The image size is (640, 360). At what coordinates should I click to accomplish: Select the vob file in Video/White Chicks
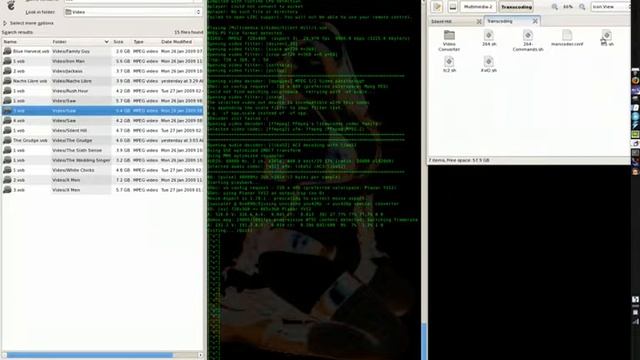click(102, 170)
